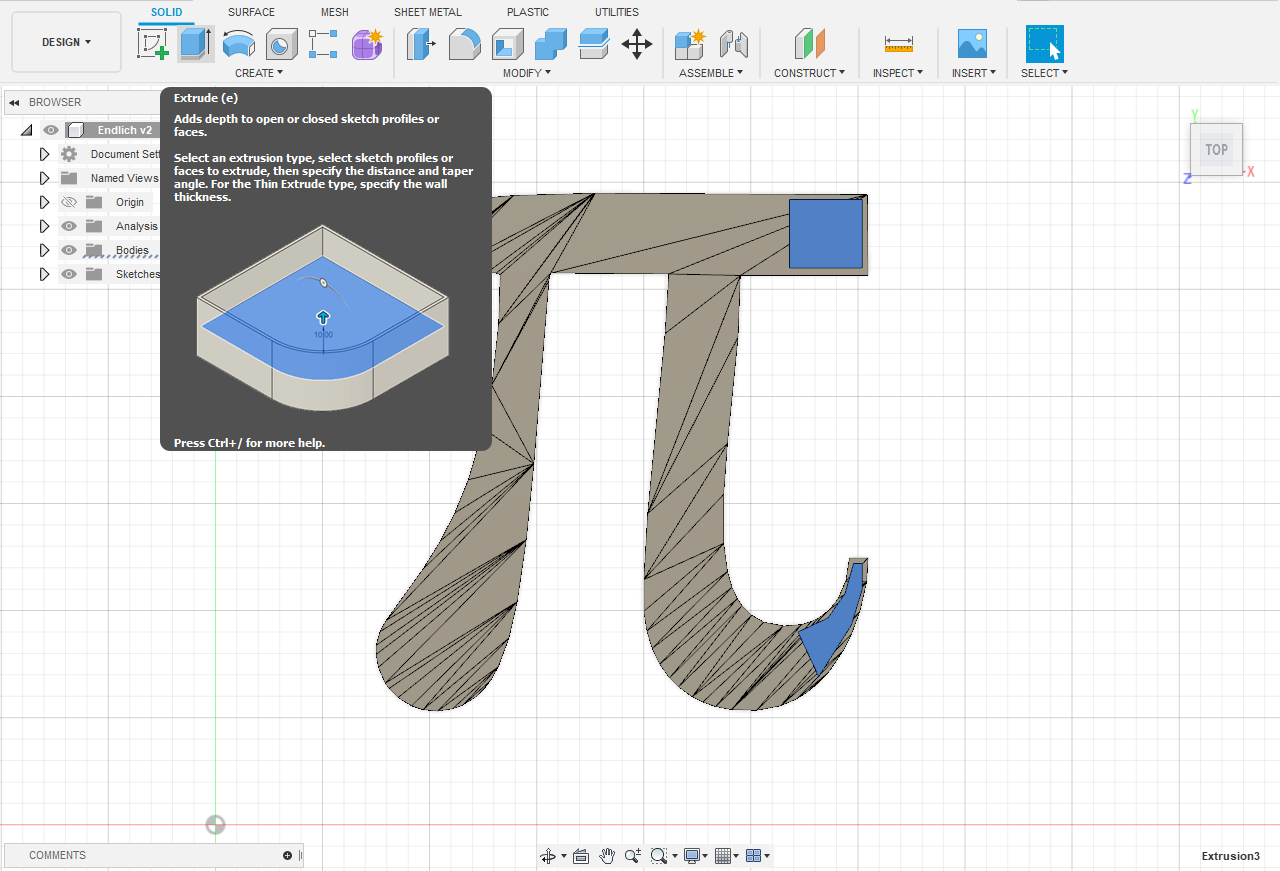Toggle visibility of the Bodies folder
Screen dimensions: 1280x871
(x=69, y=250)
